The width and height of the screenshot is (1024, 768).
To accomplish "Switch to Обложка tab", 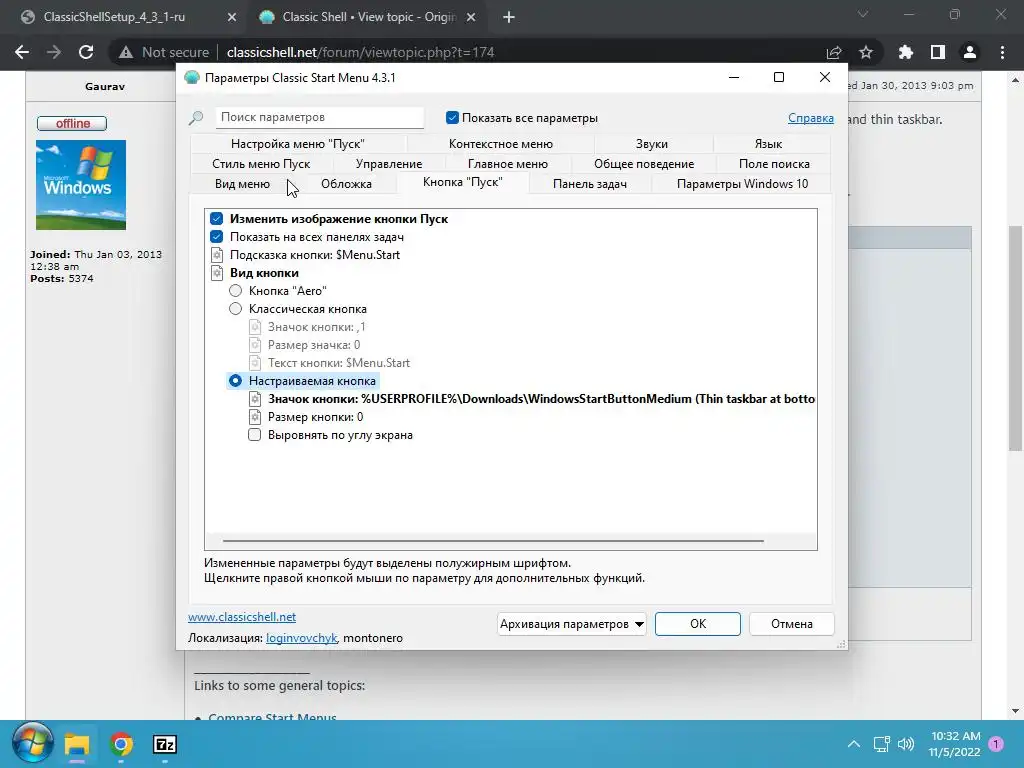I will click(x=346, y=184).
